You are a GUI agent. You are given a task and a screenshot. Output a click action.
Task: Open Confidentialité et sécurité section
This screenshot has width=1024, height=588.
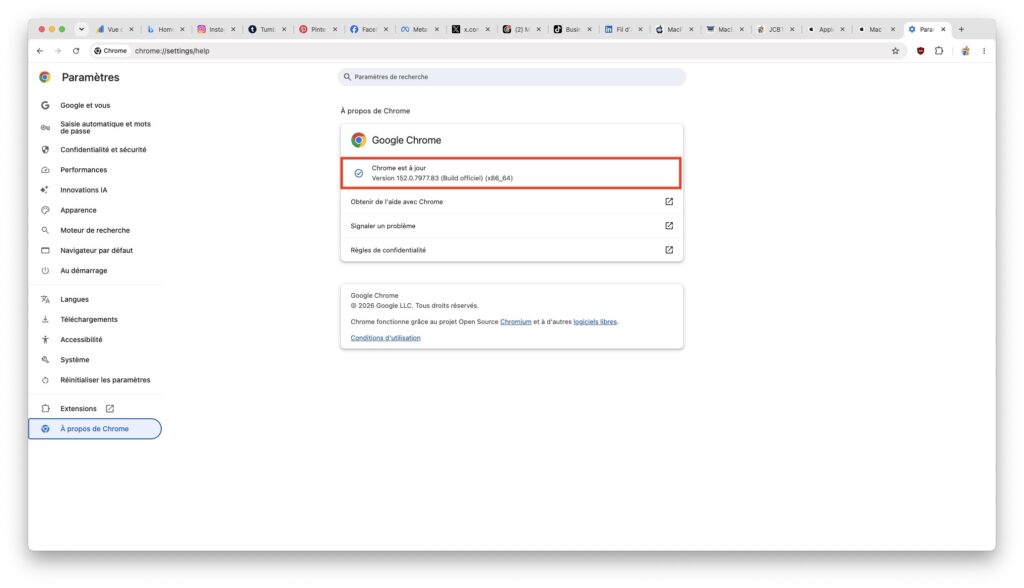click(x=103, y=150)
